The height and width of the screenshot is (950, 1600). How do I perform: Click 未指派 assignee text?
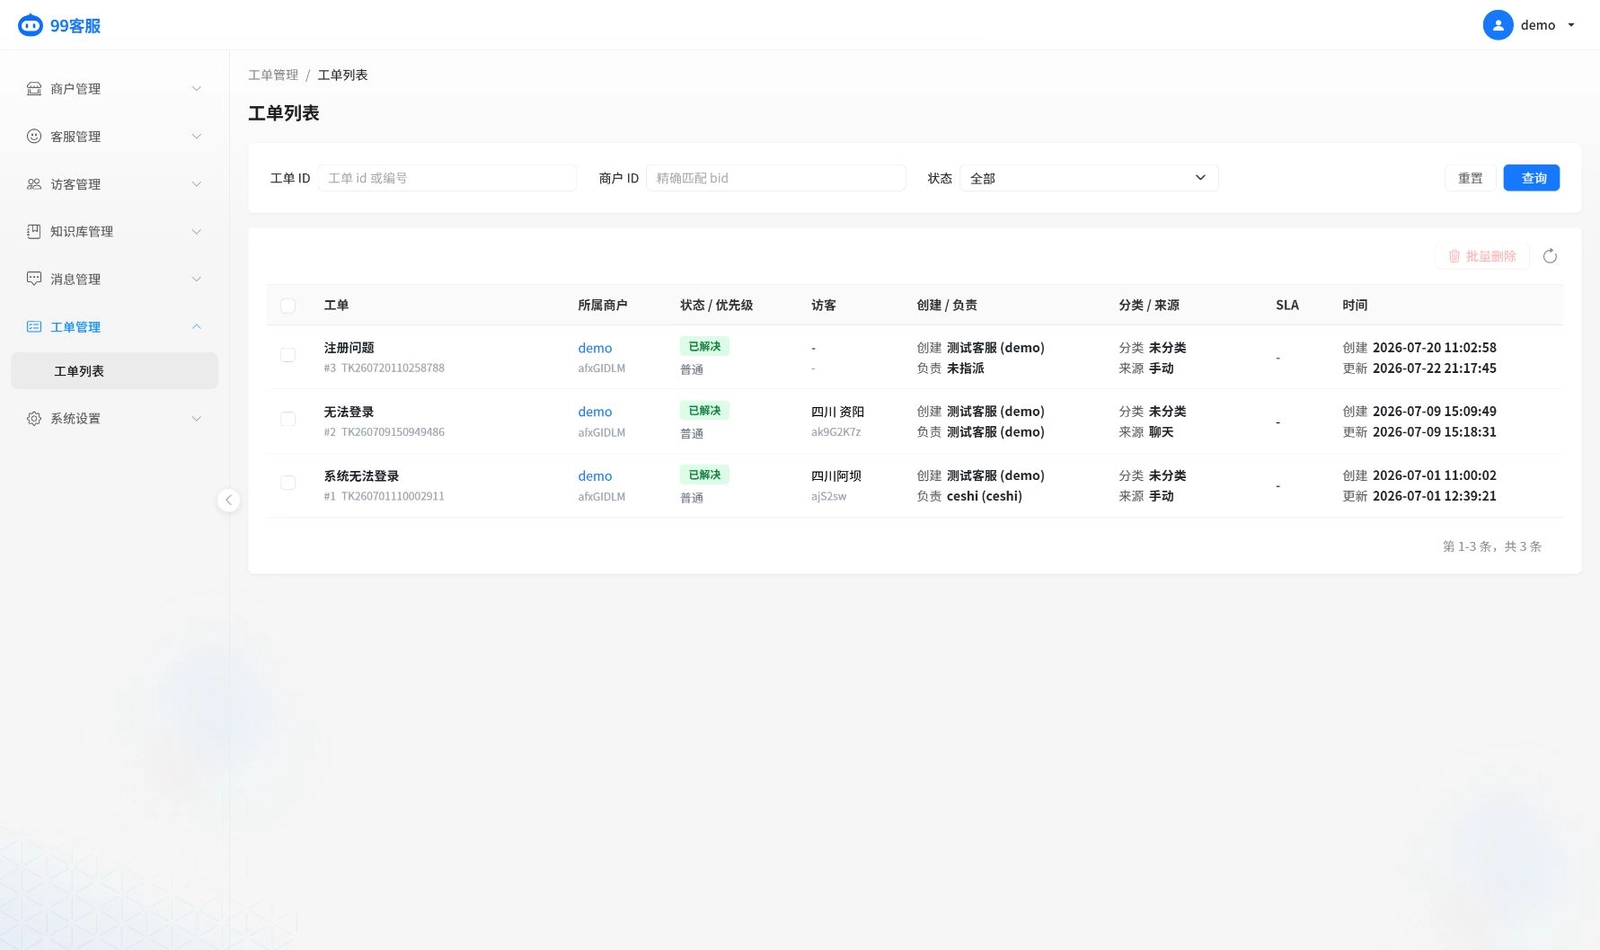coord(965,368)
